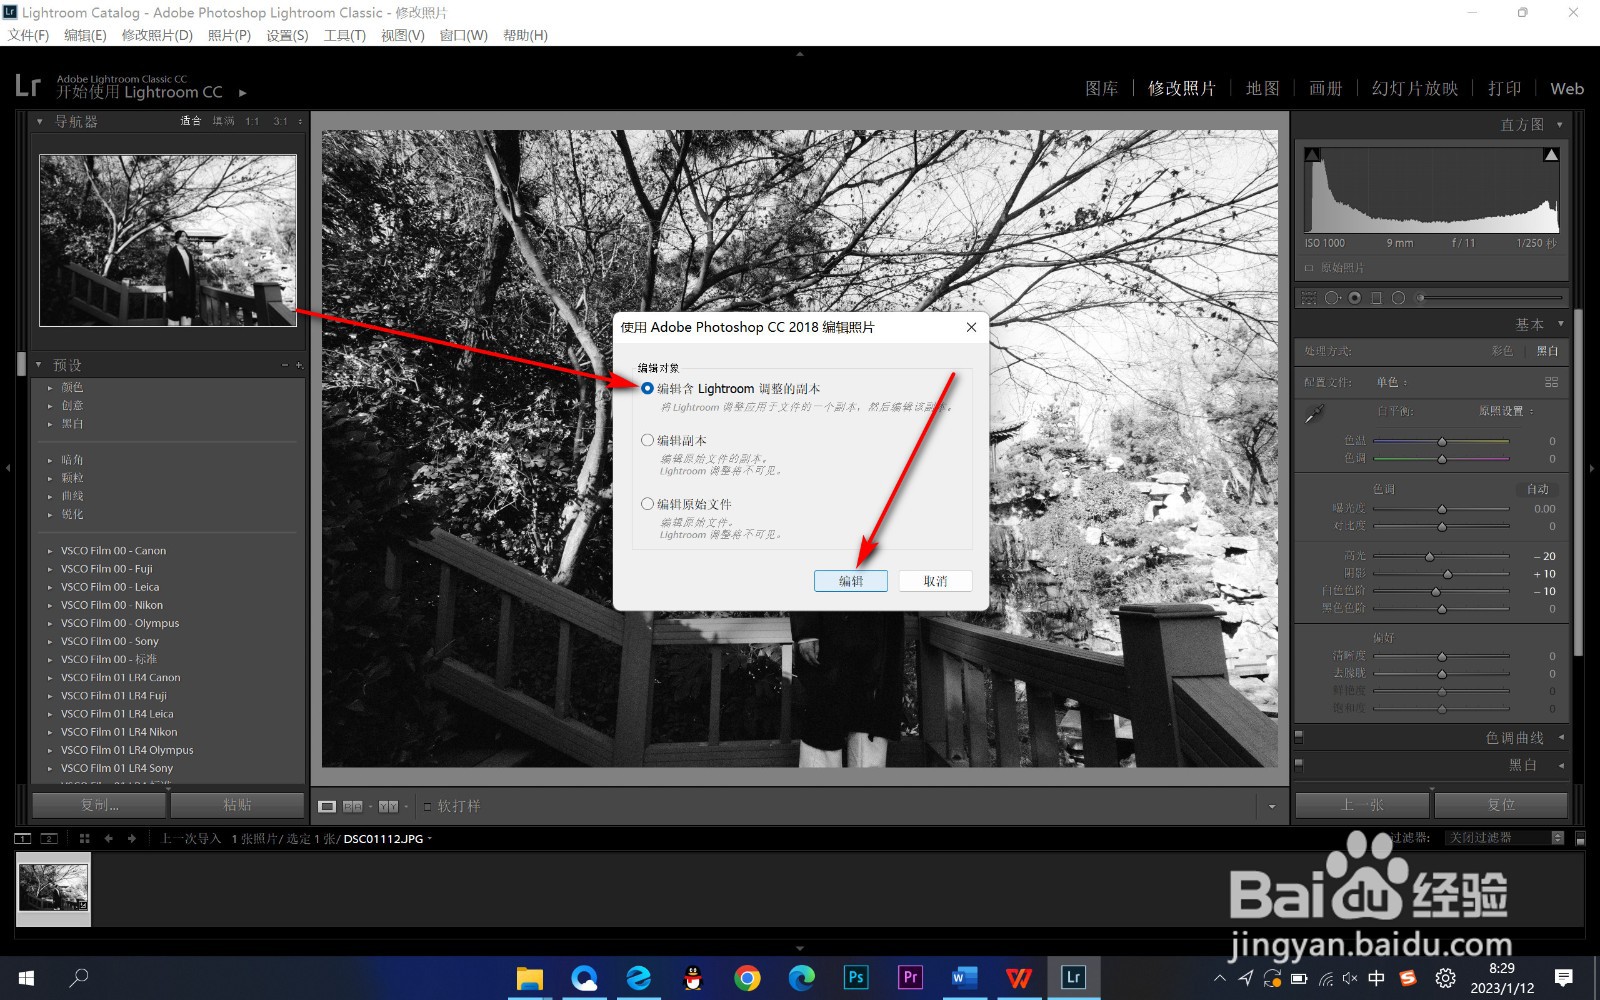Select the graduated filter tool icon
Viewport: 1600px width, 1000px height.
(x=1376, y=298)
